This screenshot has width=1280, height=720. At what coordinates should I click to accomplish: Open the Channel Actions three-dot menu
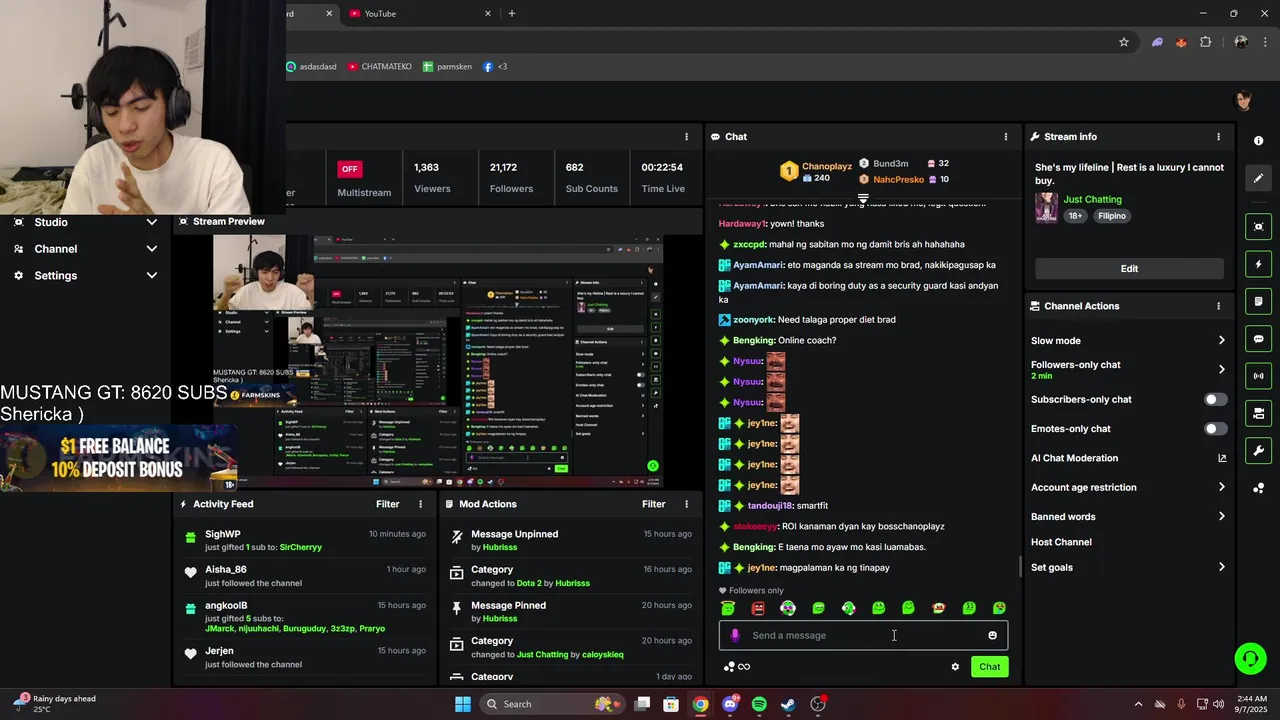[1218, 306]
